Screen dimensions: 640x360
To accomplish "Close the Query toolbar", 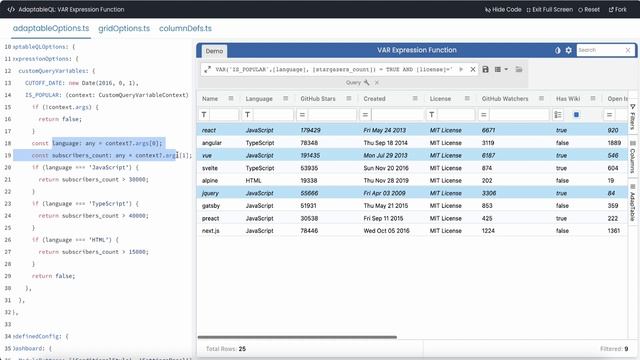I will (x=377, y=82).
